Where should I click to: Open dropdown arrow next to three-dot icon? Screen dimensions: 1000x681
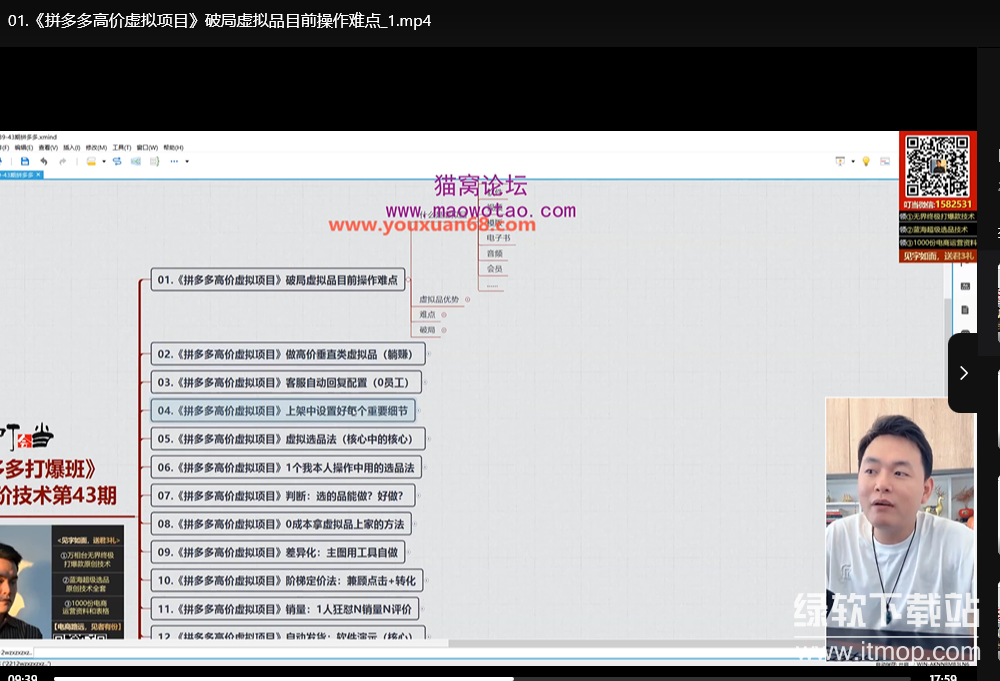(x=187, y=161)
